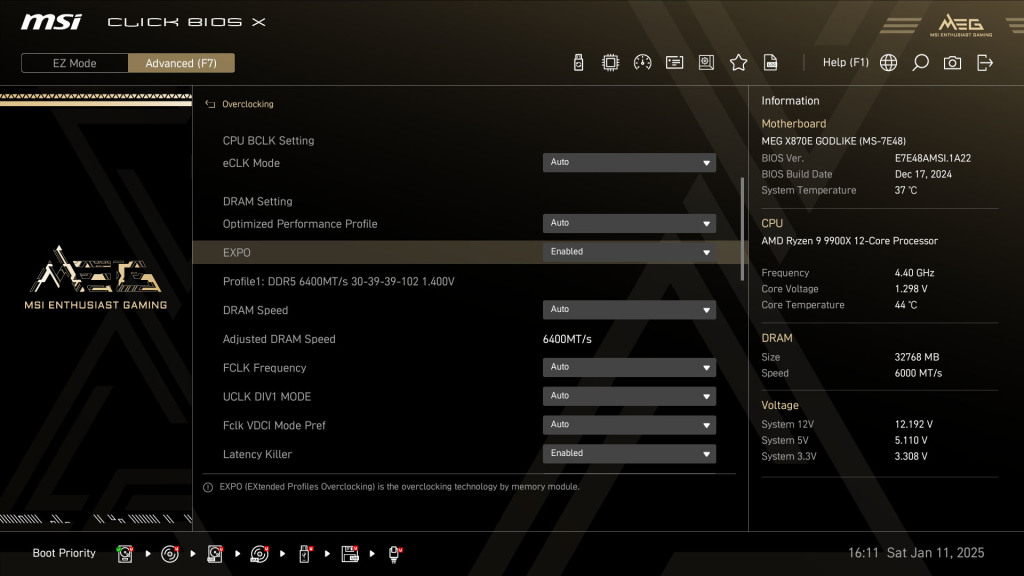This screenshot has height=576, width=1024.
Task: Click the exit BIOS icon
Action: pos(985,63)
